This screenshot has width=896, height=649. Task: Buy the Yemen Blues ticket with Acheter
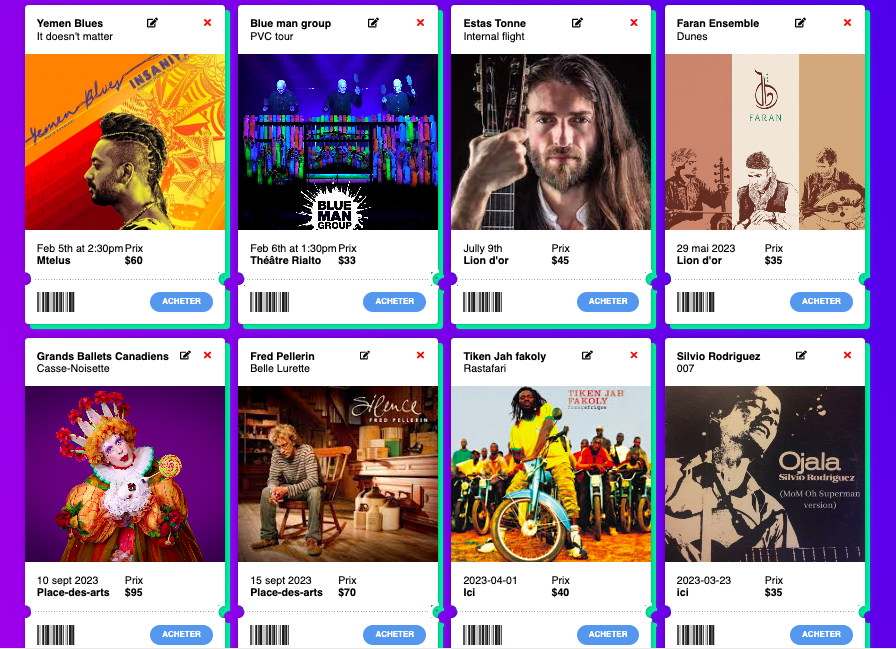coord(181,302)
